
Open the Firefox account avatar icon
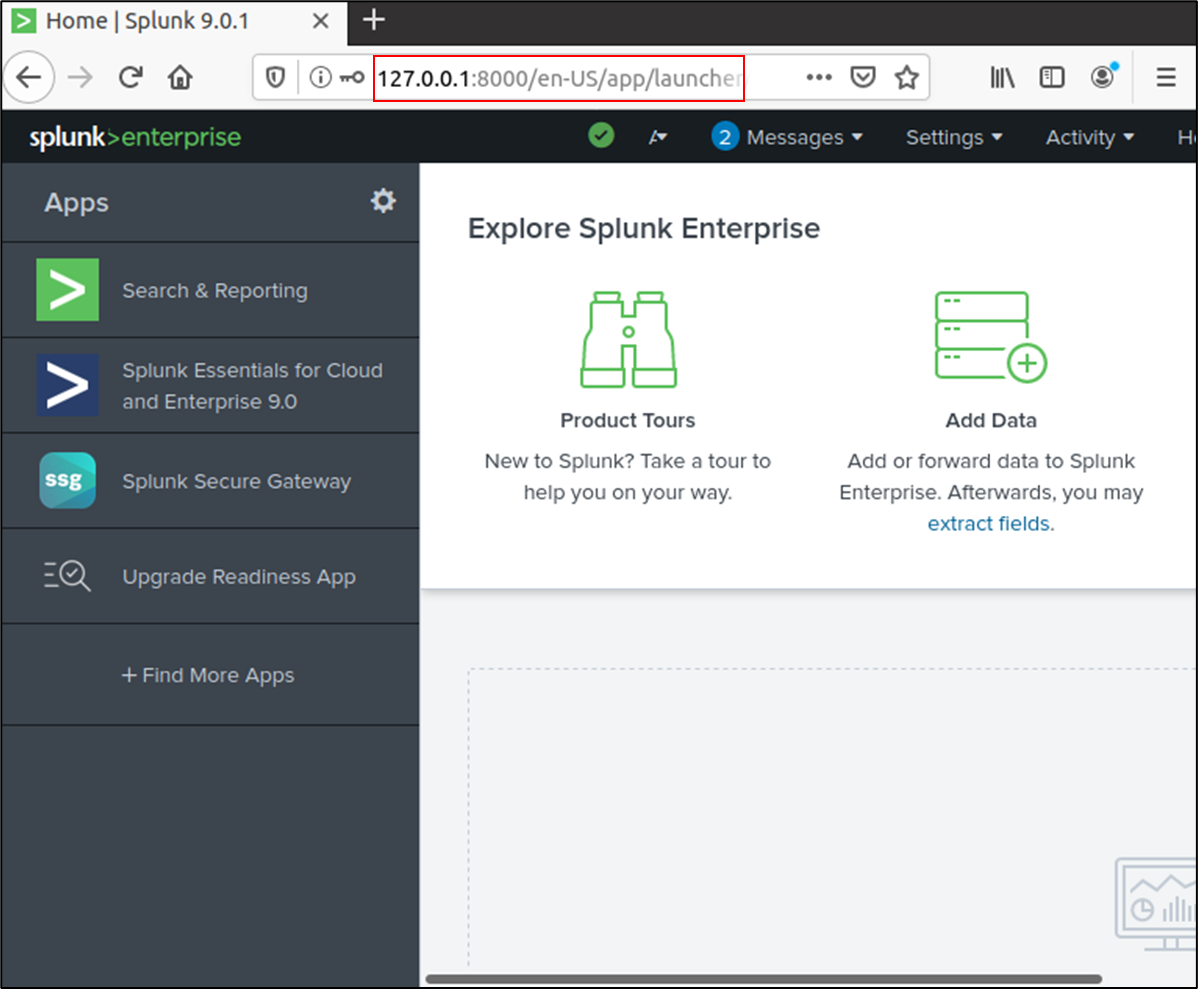[x=1103, y=77]
